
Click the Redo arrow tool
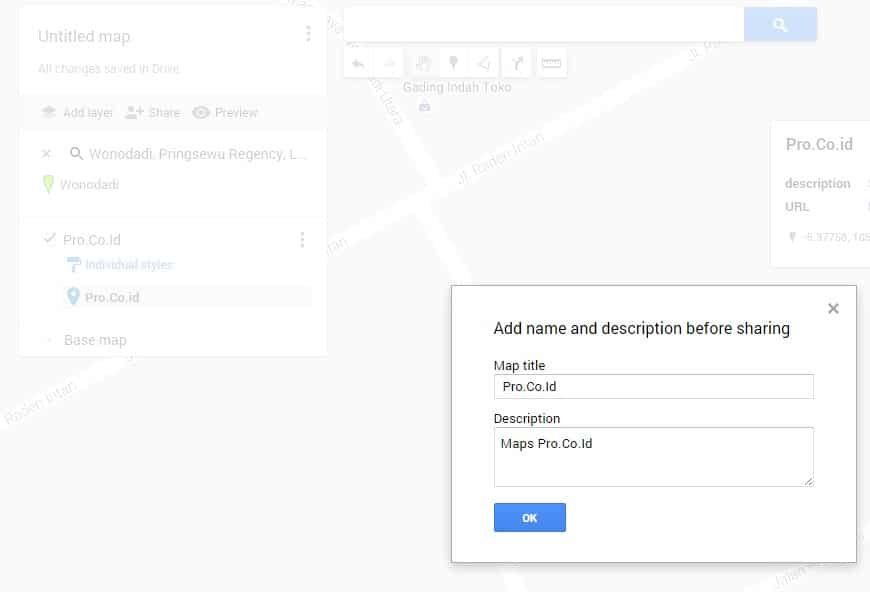pyautogui.click(x=390, y=63)
